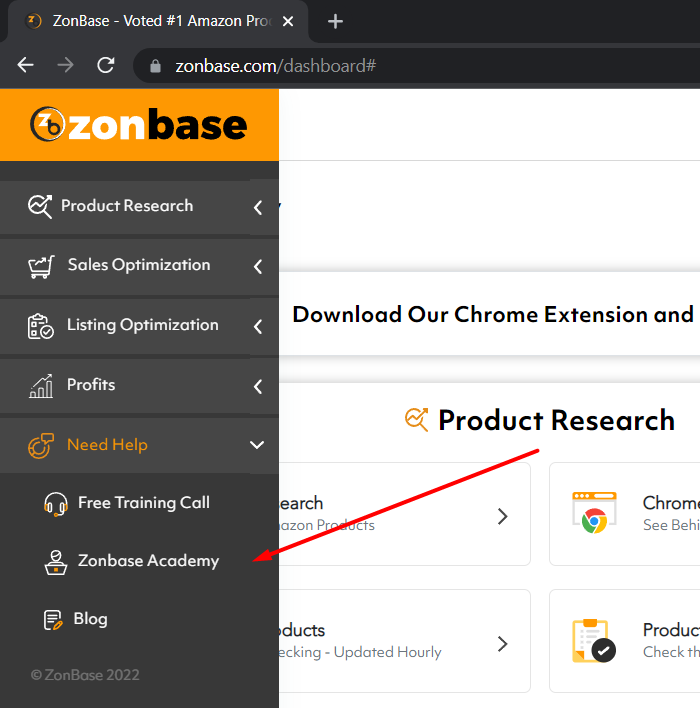
Task: Click the Listing Optimization clipboard icon
Action: [41, 326]
